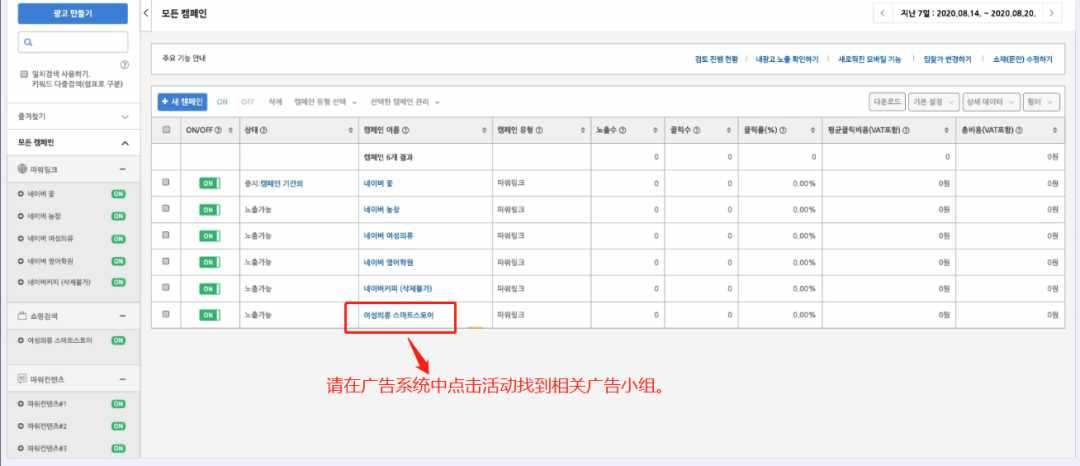
Task: Open the 상세 데이터 dropdown
Action: pos(992,102)
